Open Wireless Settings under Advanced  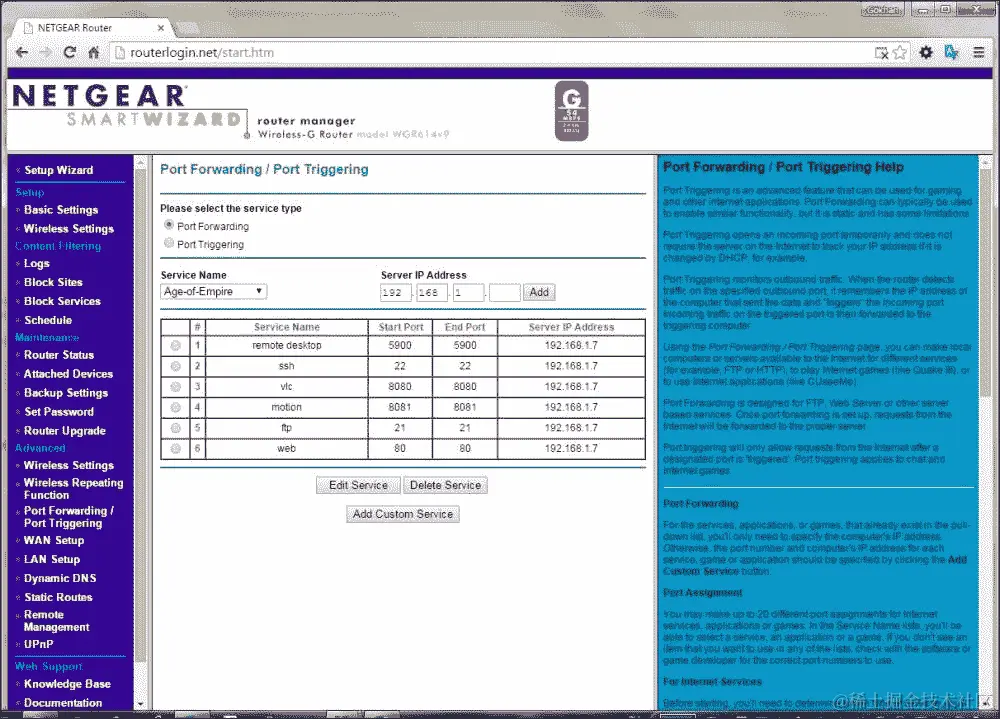point(69,466)
